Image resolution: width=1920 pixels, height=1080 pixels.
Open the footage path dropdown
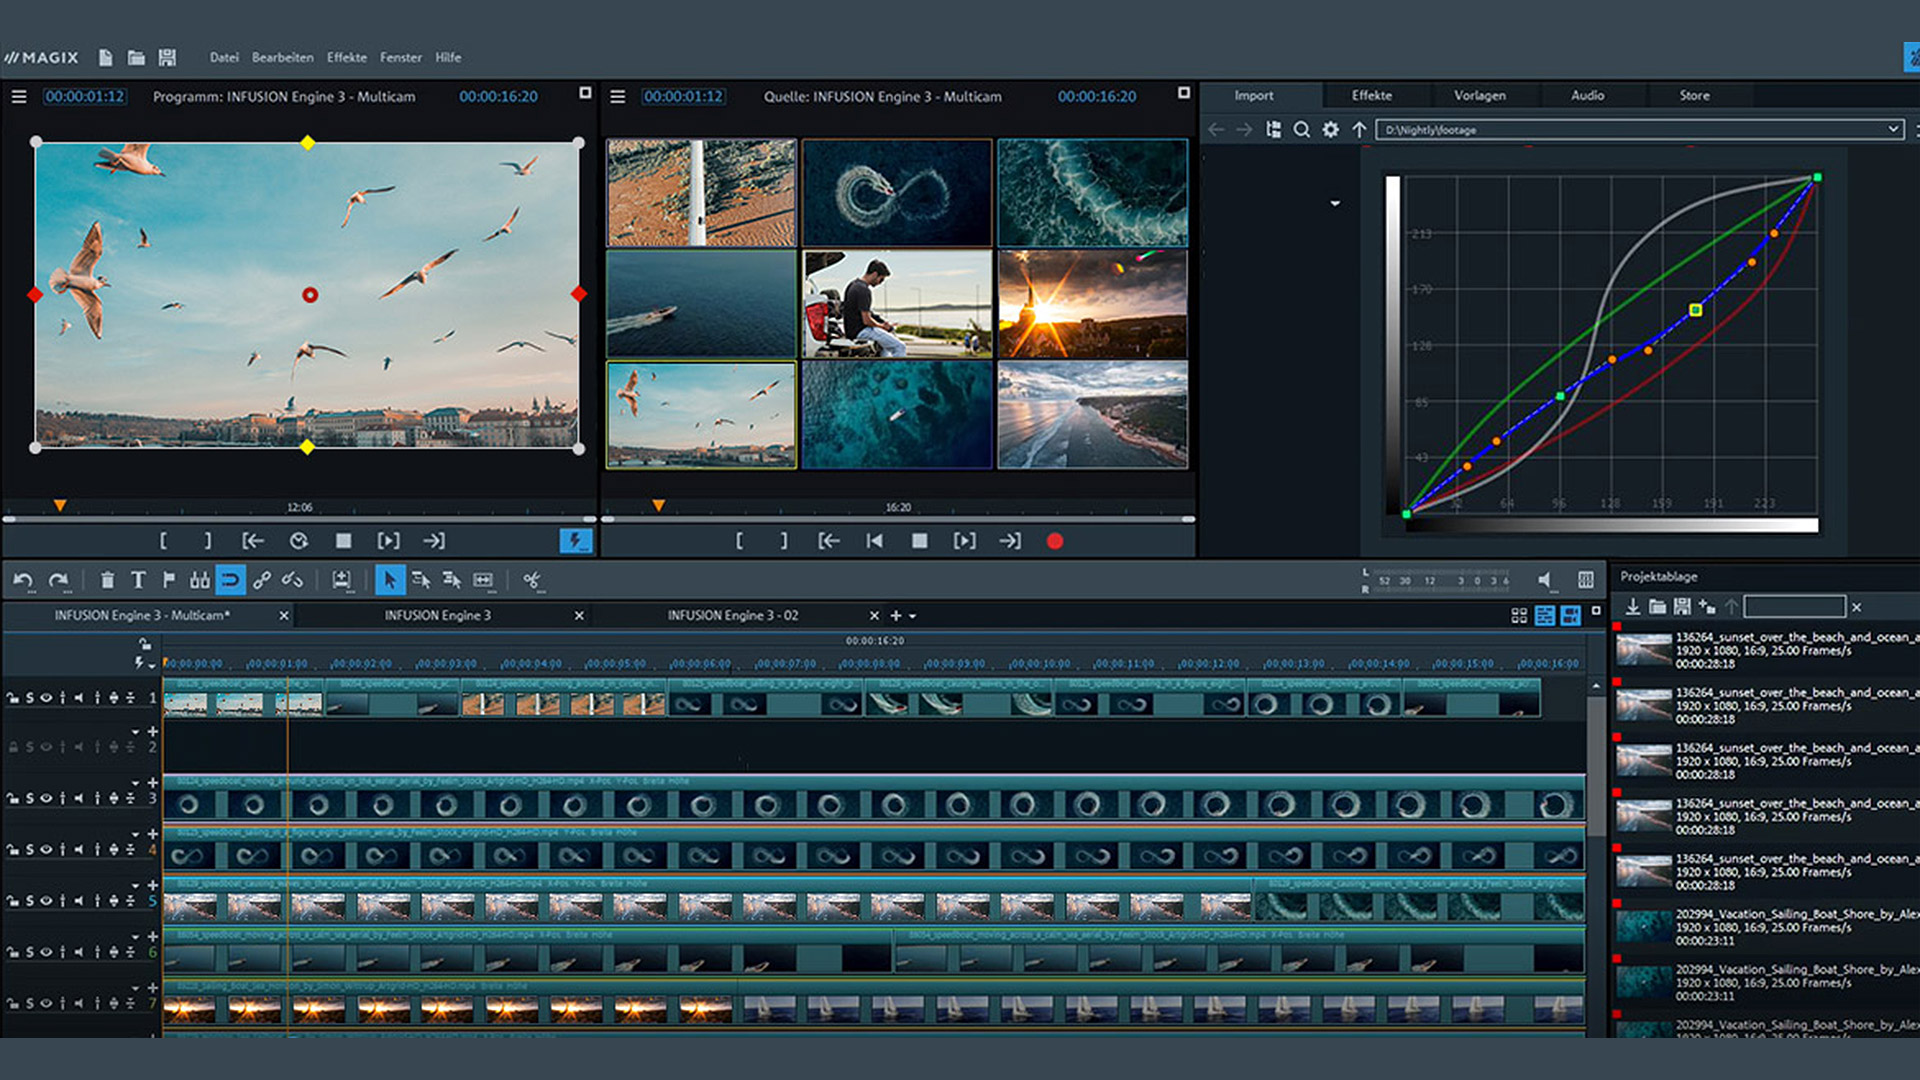pyautogui.click(x=1892, y=129)
